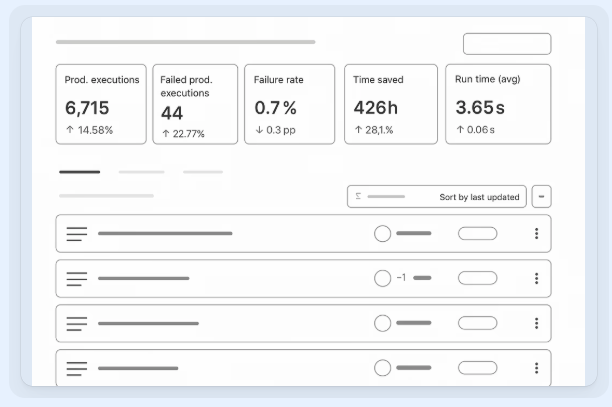Select the circle next to the -1 label
Image resolution: width=612 pixels, height=407 pixels.
pos(382,278)
